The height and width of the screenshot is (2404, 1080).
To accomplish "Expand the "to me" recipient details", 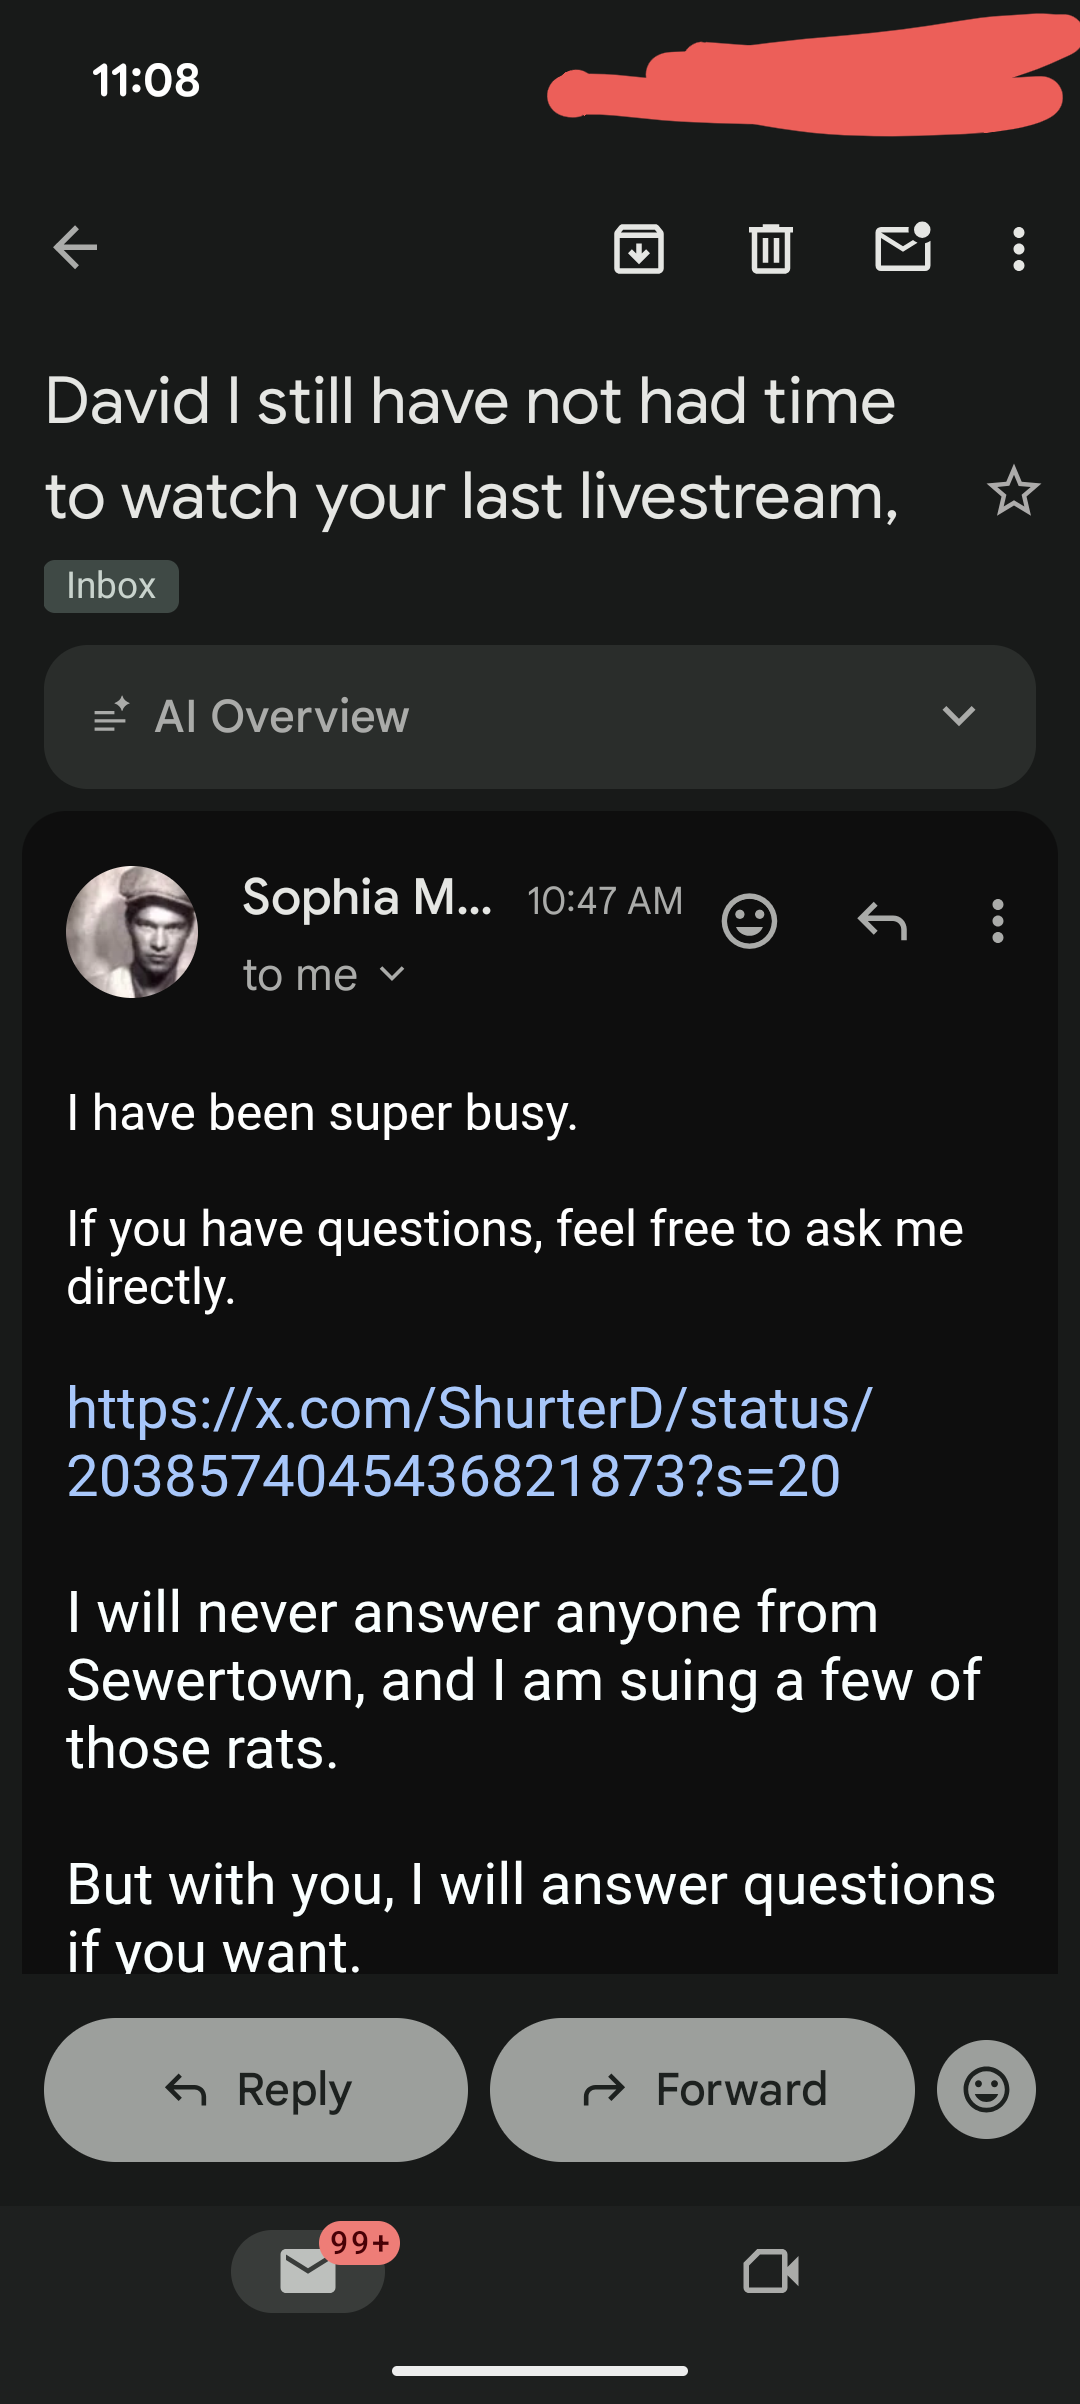I will (323, 975).
